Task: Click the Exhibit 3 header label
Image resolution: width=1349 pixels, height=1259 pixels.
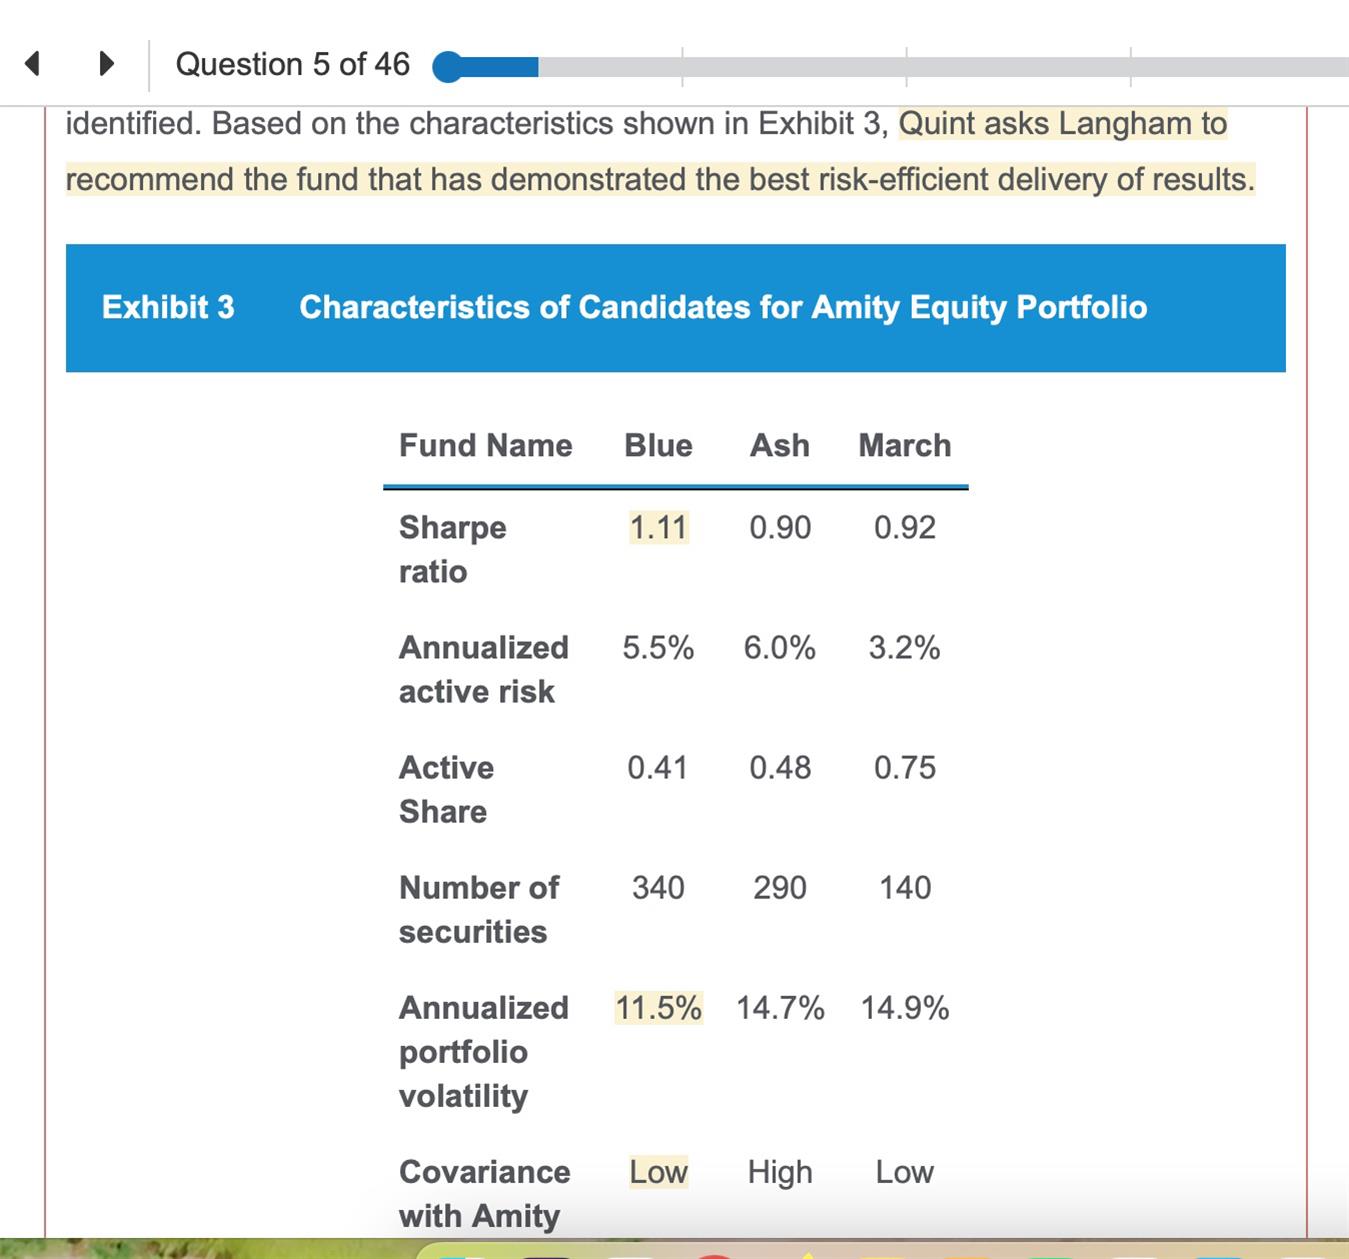Action: [168, 307]
